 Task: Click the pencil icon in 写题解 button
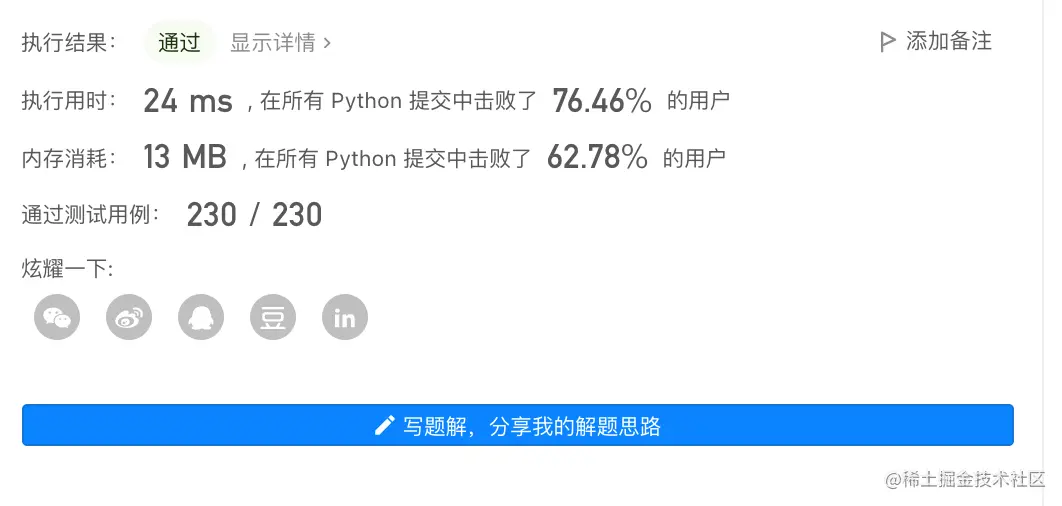click(x=384, y=426)
